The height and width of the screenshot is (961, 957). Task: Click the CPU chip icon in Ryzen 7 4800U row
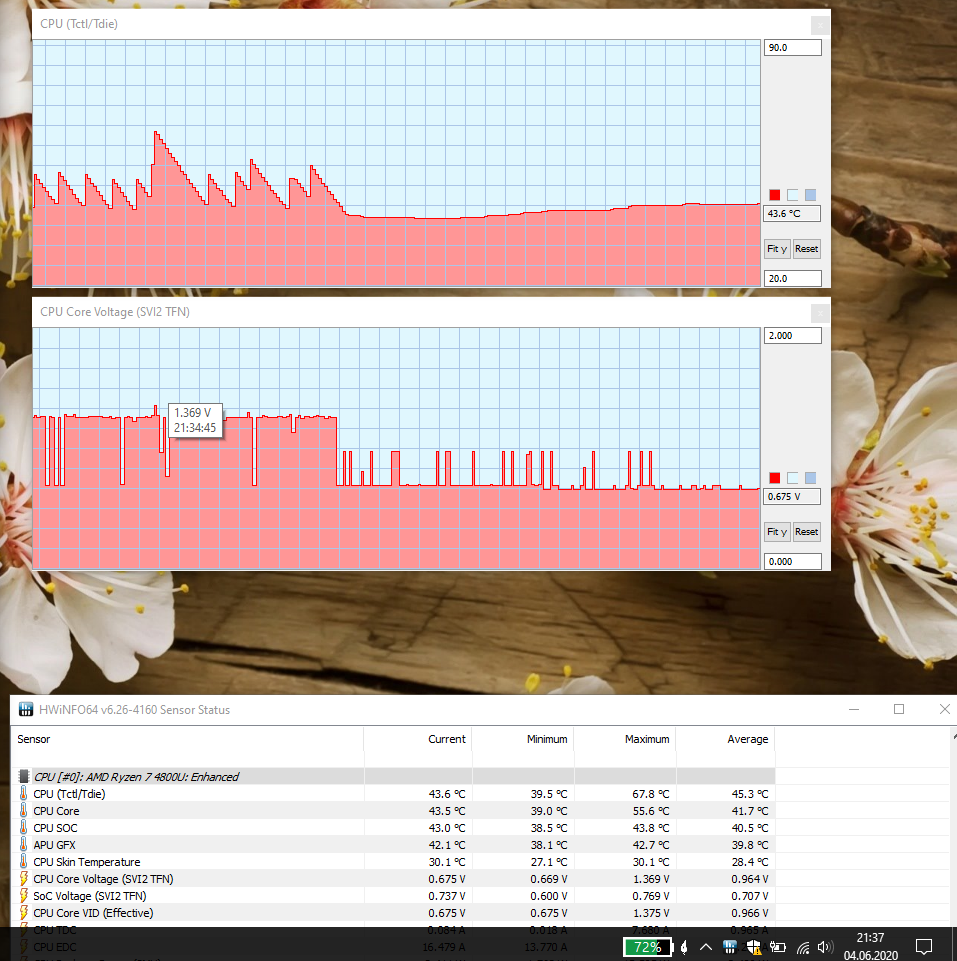coord(24,777)
